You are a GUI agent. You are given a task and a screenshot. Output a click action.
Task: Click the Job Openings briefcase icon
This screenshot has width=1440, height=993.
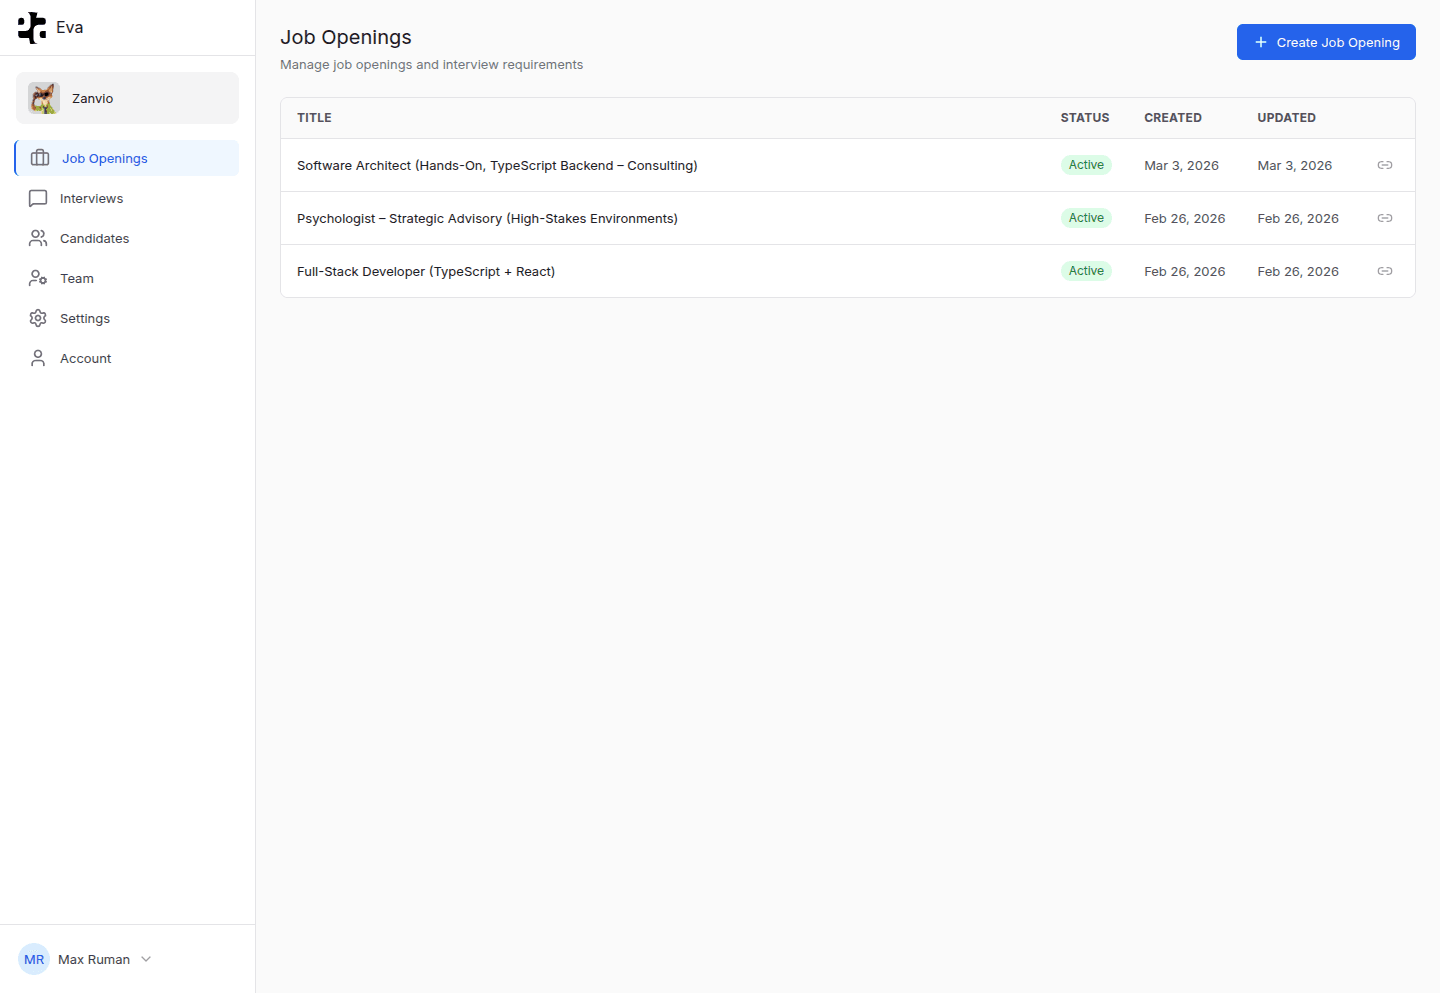pos(40,158)
